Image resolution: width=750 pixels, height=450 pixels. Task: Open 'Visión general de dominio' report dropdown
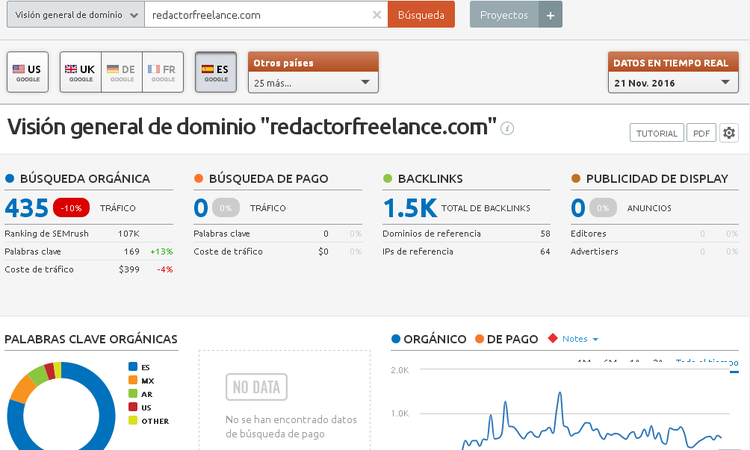76,15
